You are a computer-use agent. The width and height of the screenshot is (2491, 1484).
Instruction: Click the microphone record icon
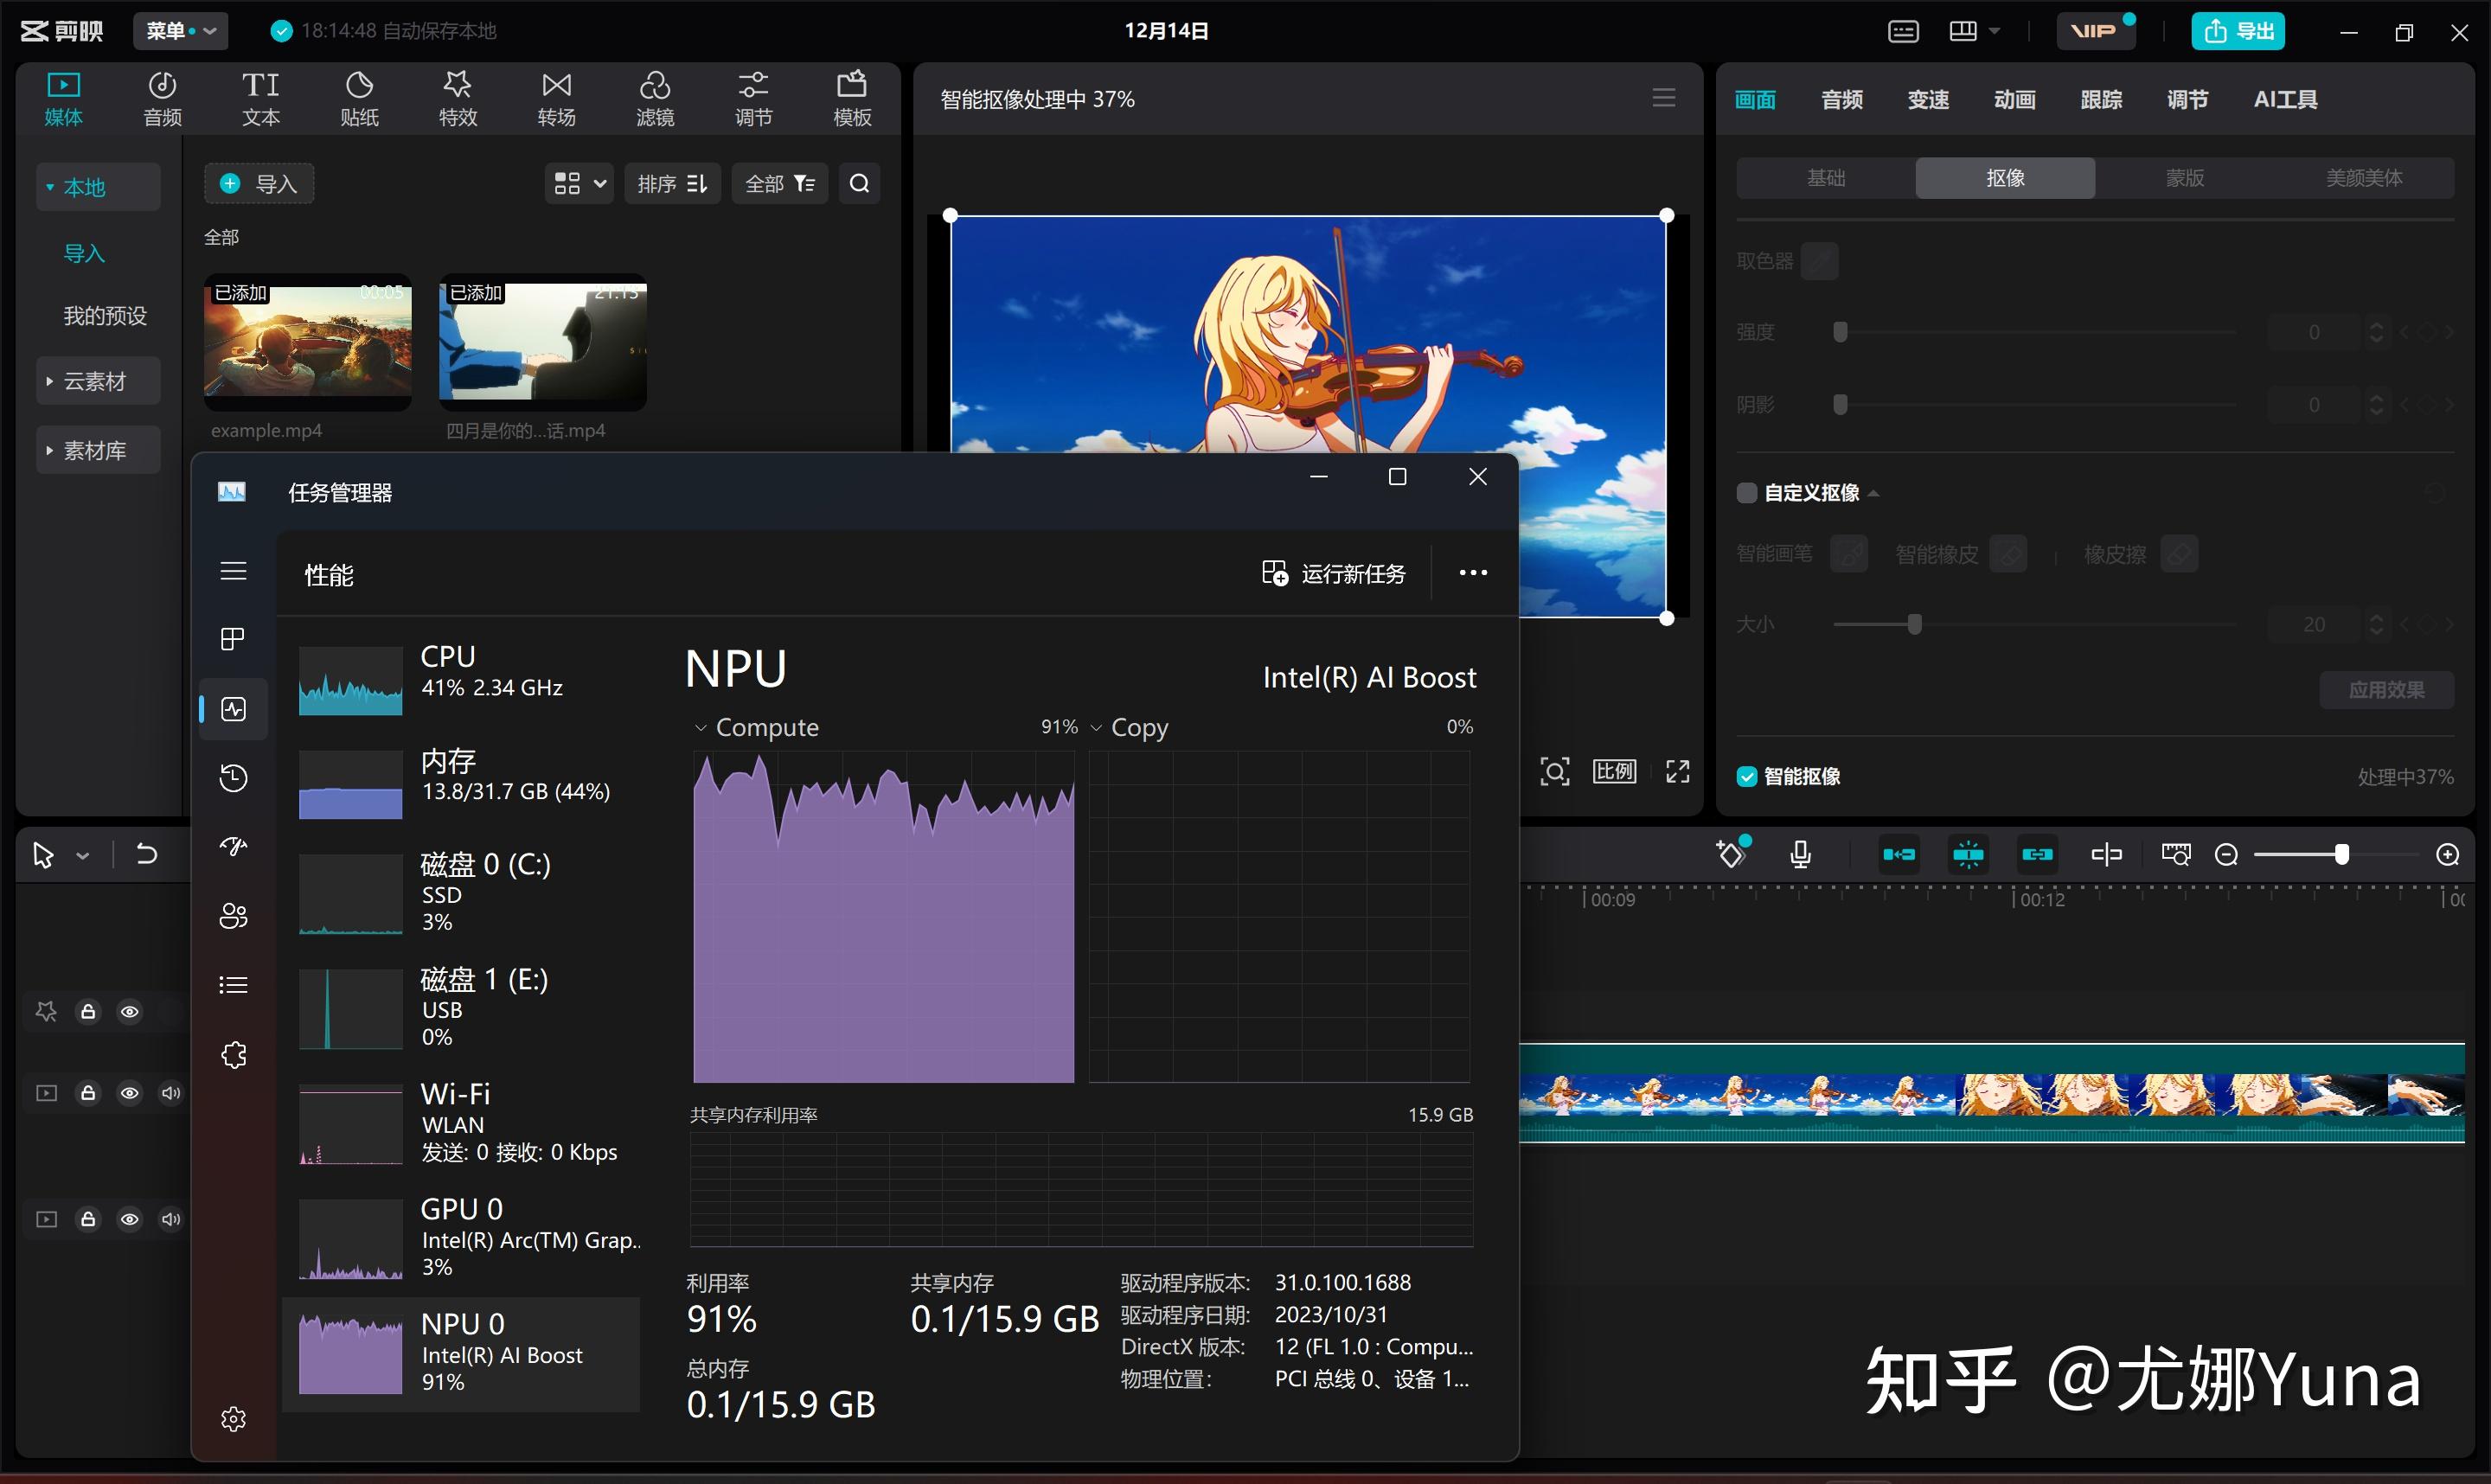click(x=1800, y=855)
